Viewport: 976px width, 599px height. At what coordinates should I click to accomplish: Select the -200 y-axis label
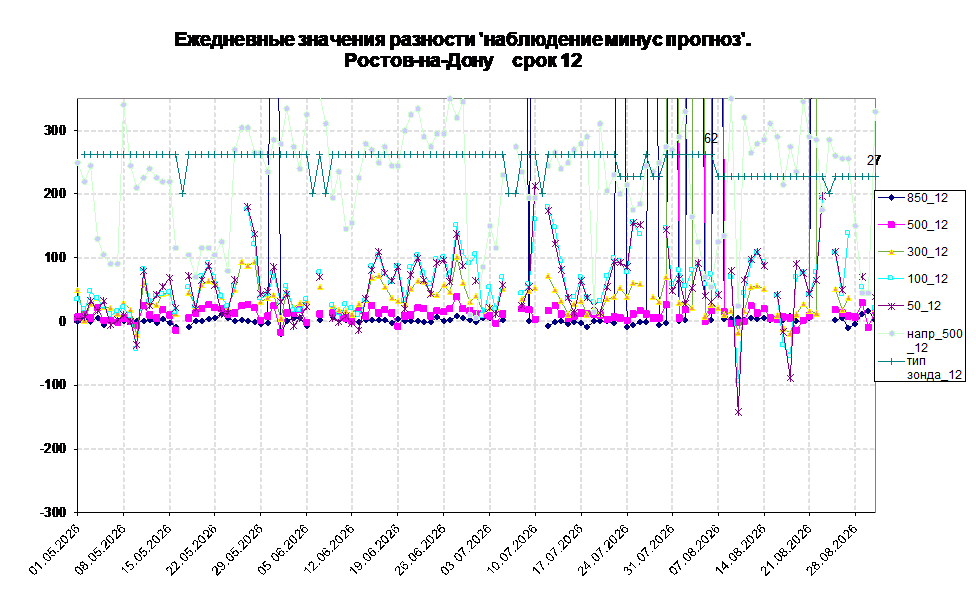tap(52, 448)
